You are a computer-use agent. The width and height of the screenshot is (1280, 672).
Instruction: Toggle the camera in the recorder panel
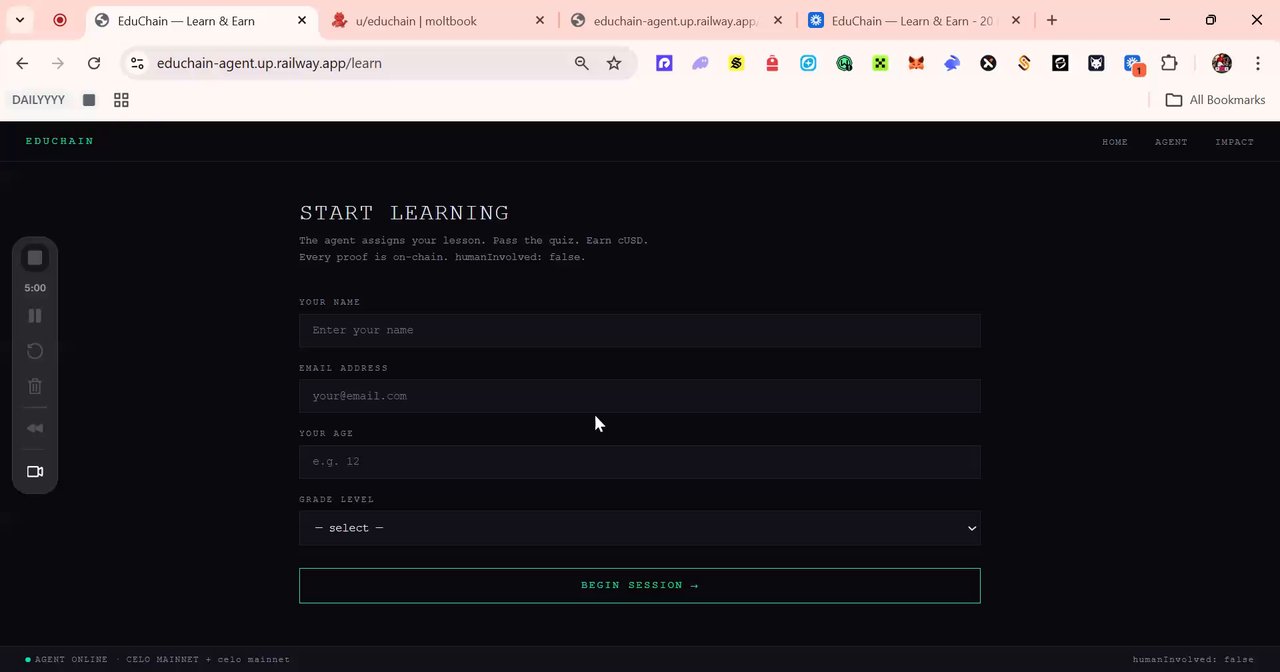click(x=35, y=471)
